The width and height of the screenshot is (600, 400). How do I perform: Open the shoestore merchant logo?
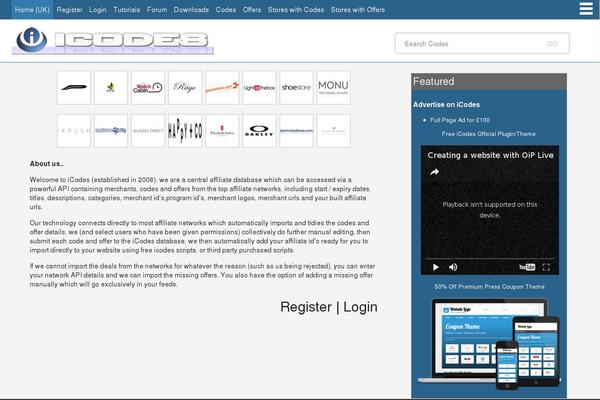[x=296, y=88]
